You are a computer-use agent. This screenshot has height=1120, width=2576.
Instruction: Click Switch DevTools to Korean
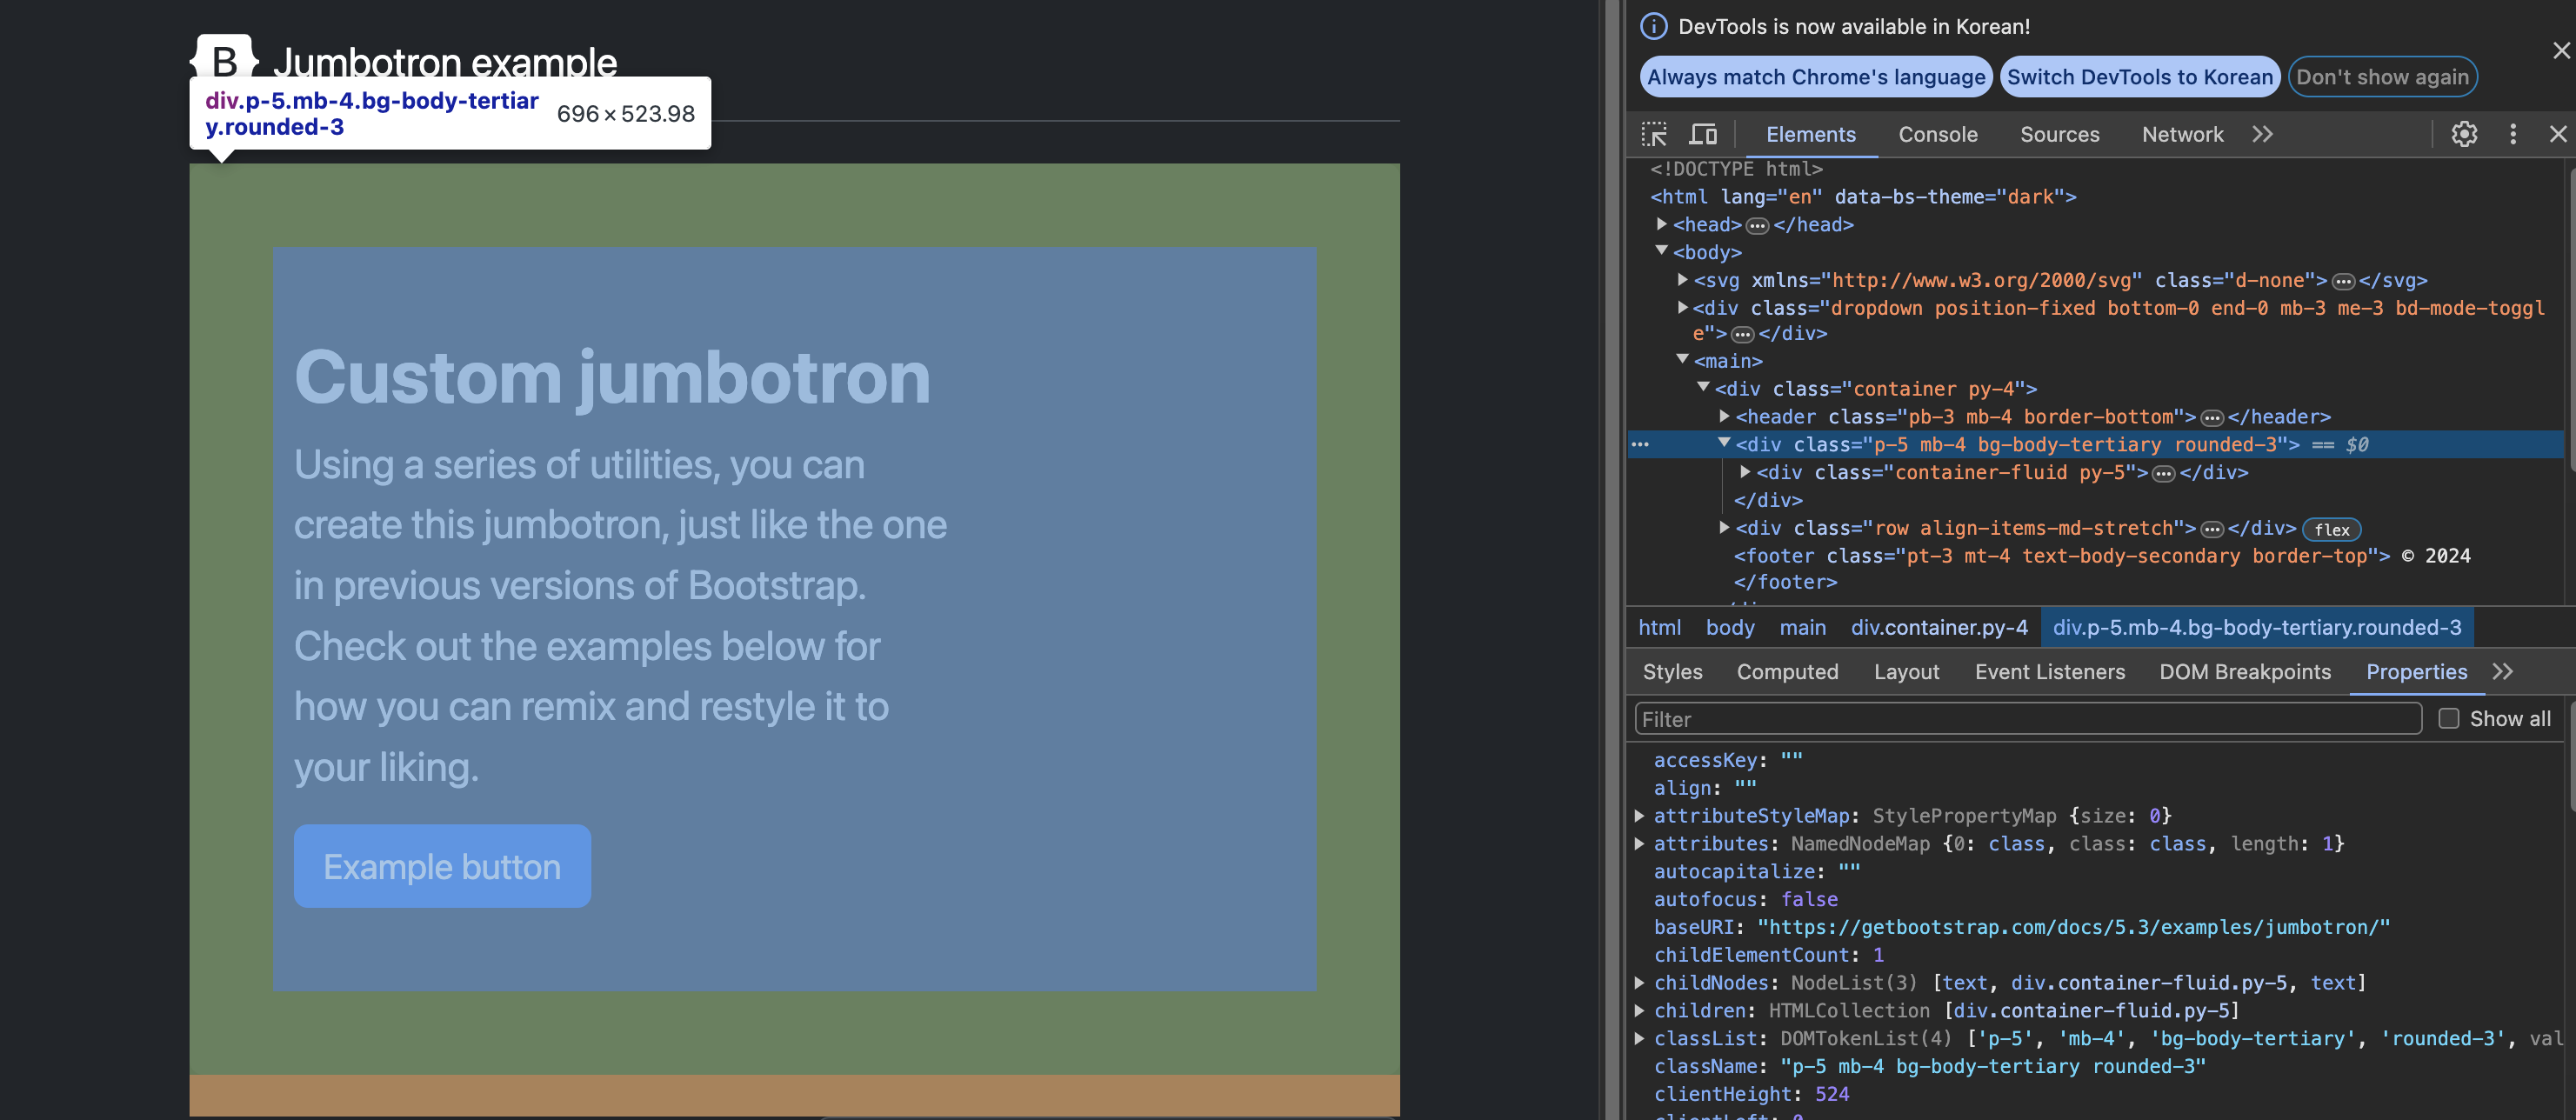(x=2139, y=77)
